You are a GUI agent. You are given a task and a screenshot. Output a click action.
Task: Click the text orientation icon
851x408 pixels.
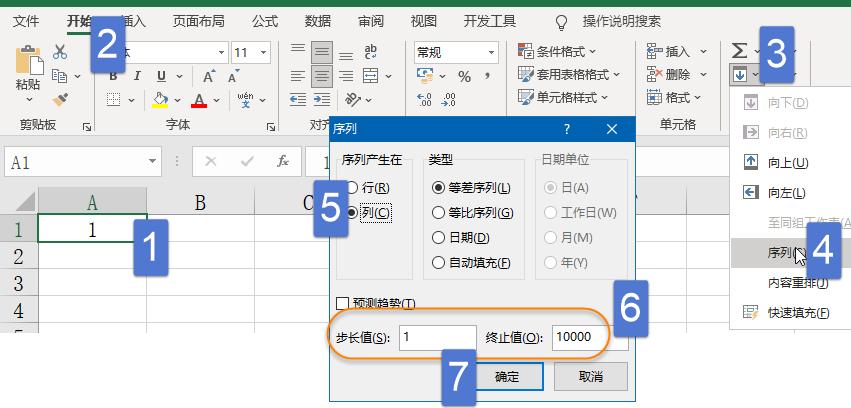[x=353, y=99]
